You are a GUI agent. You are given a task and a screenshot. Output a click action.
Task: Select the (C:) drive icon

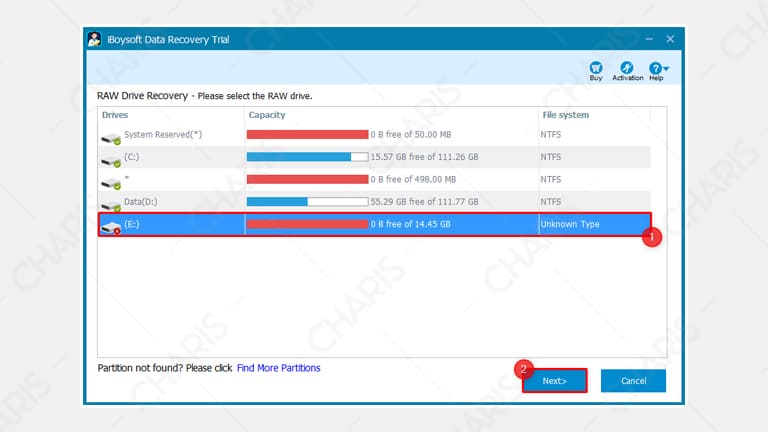(111, 161)
